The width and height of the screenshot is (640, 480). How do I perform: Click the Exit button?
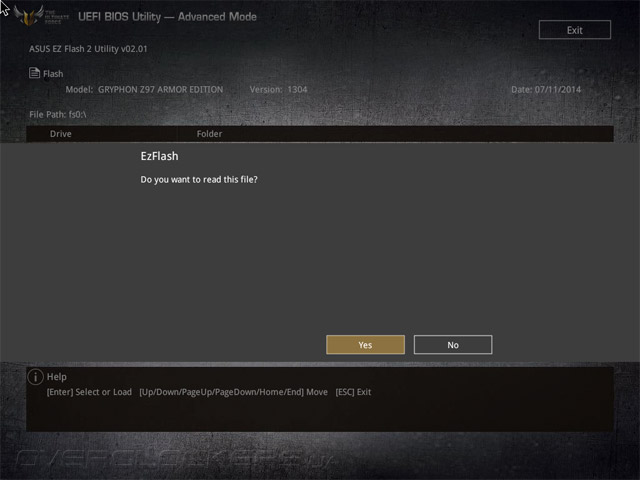(x=575, y=30)
